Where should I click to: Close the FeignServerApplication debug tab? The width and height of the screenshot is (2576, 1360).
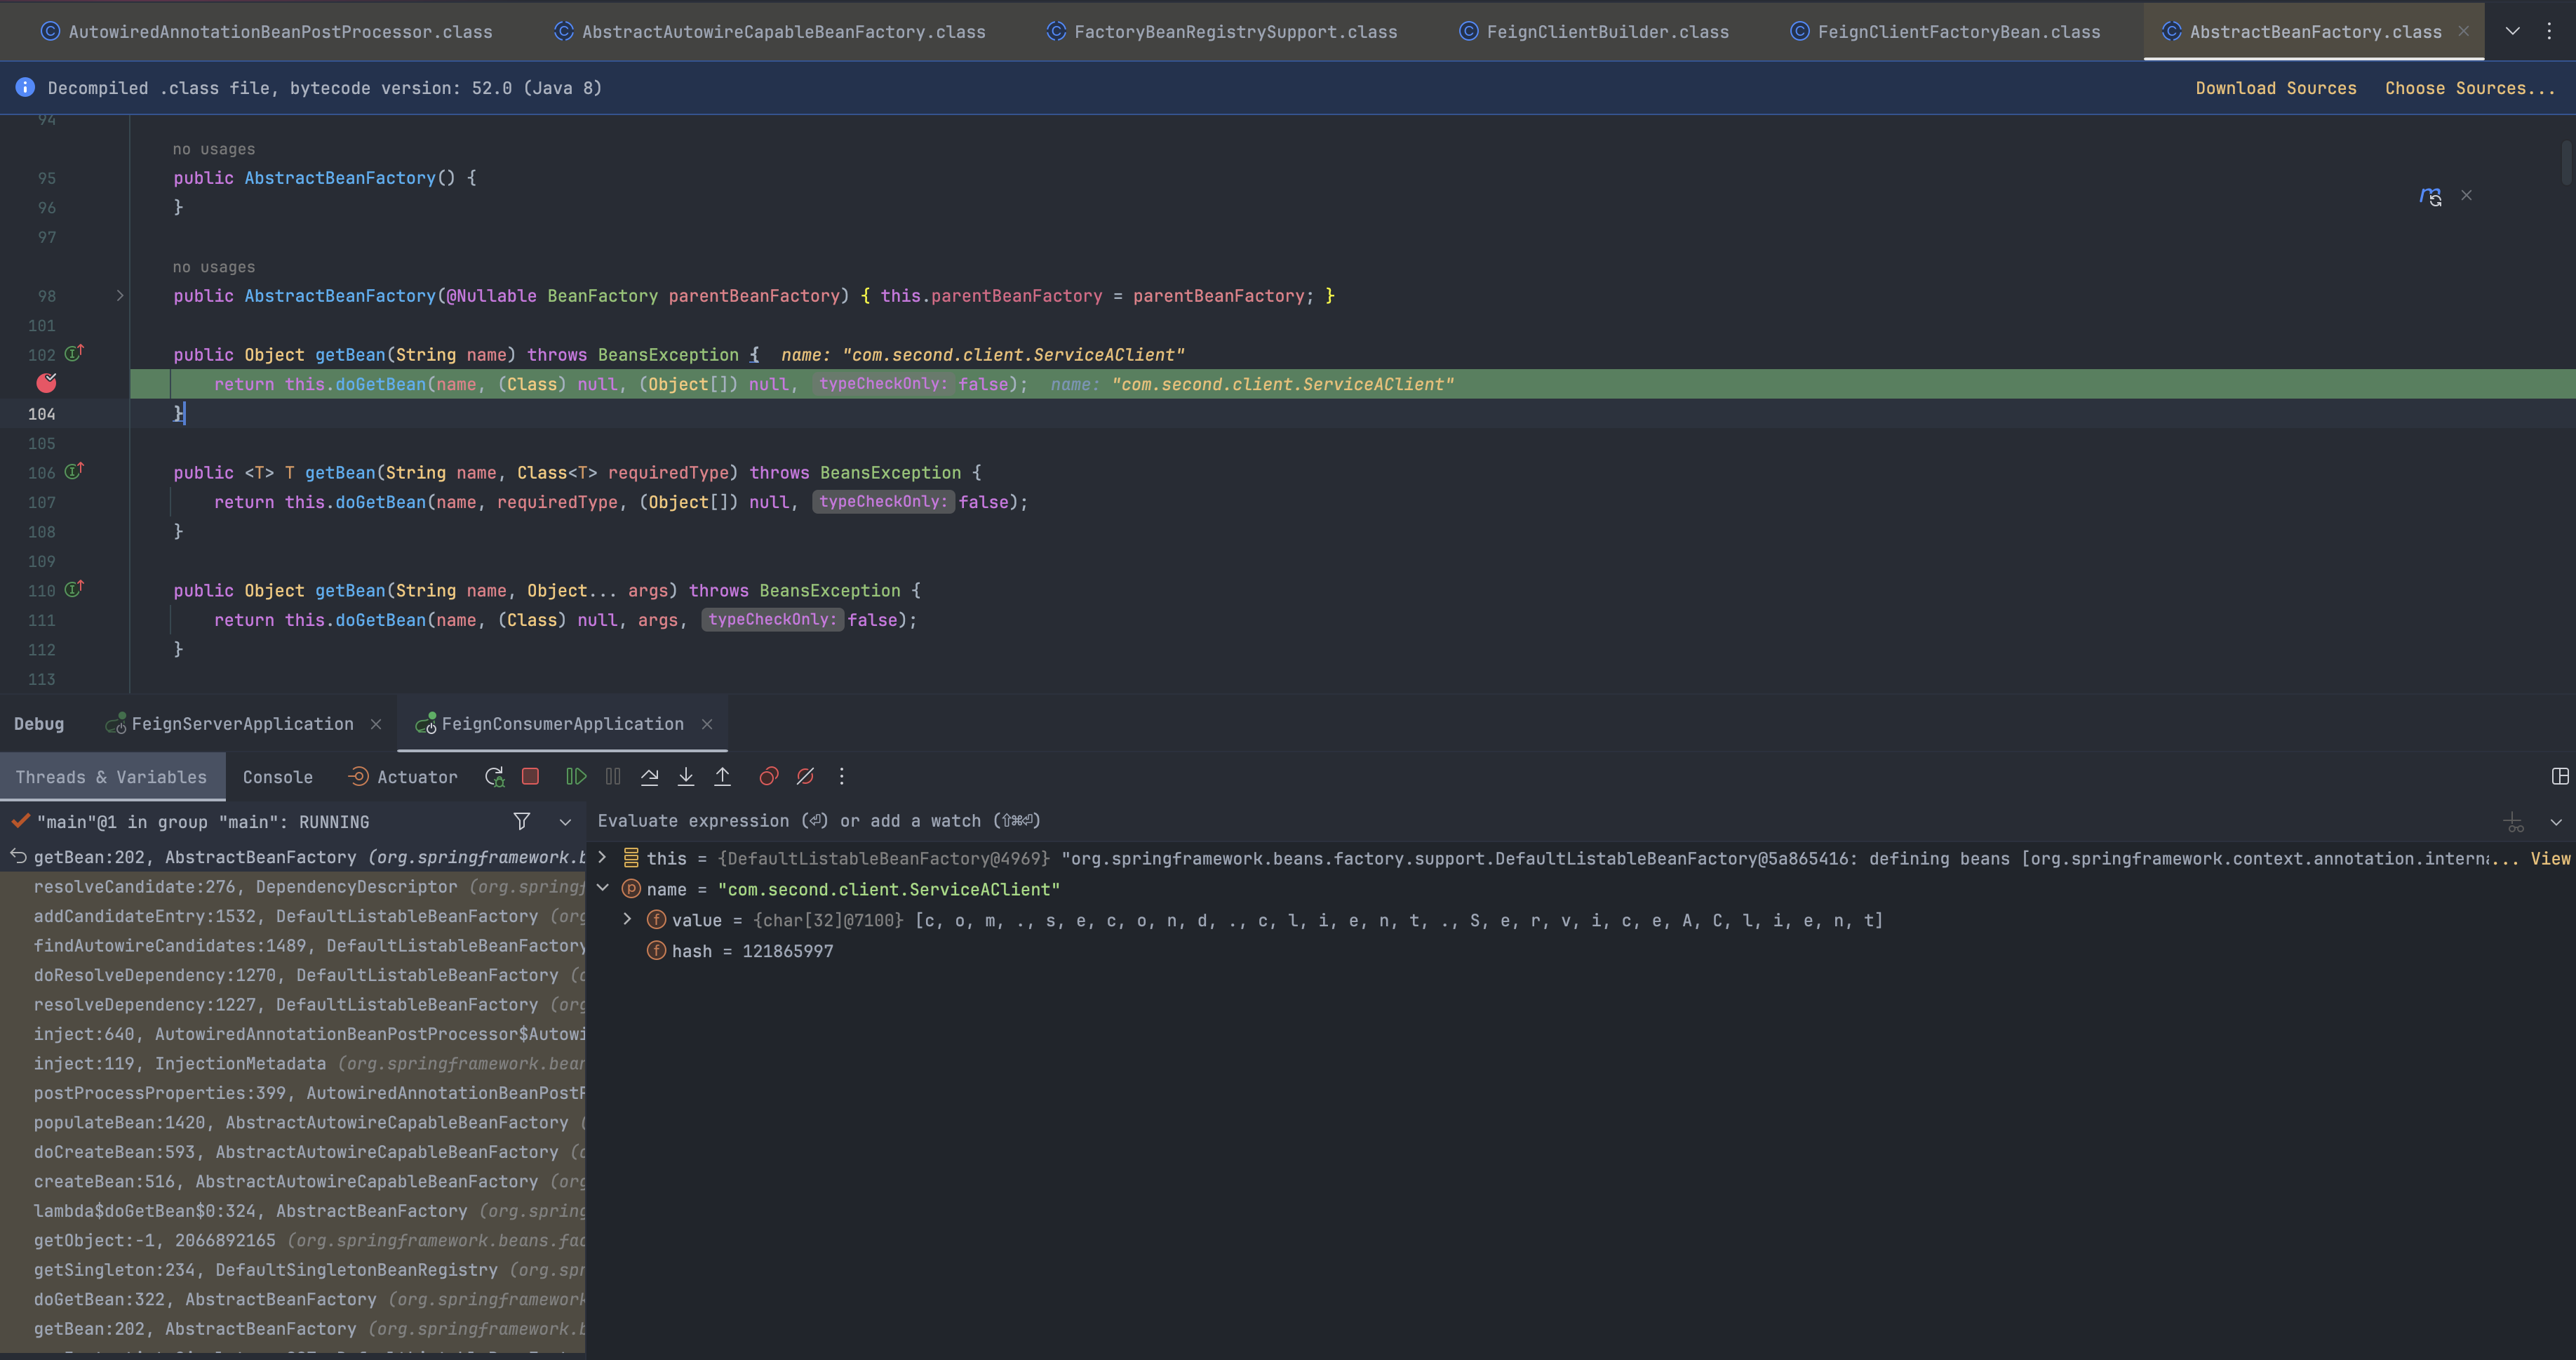[x=376, y=724]
